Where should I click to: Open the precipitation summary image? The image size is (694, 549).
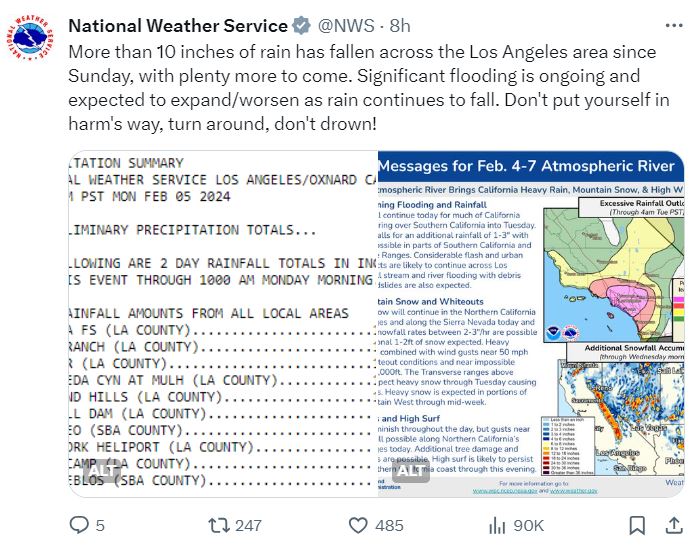tap(223, 324)
